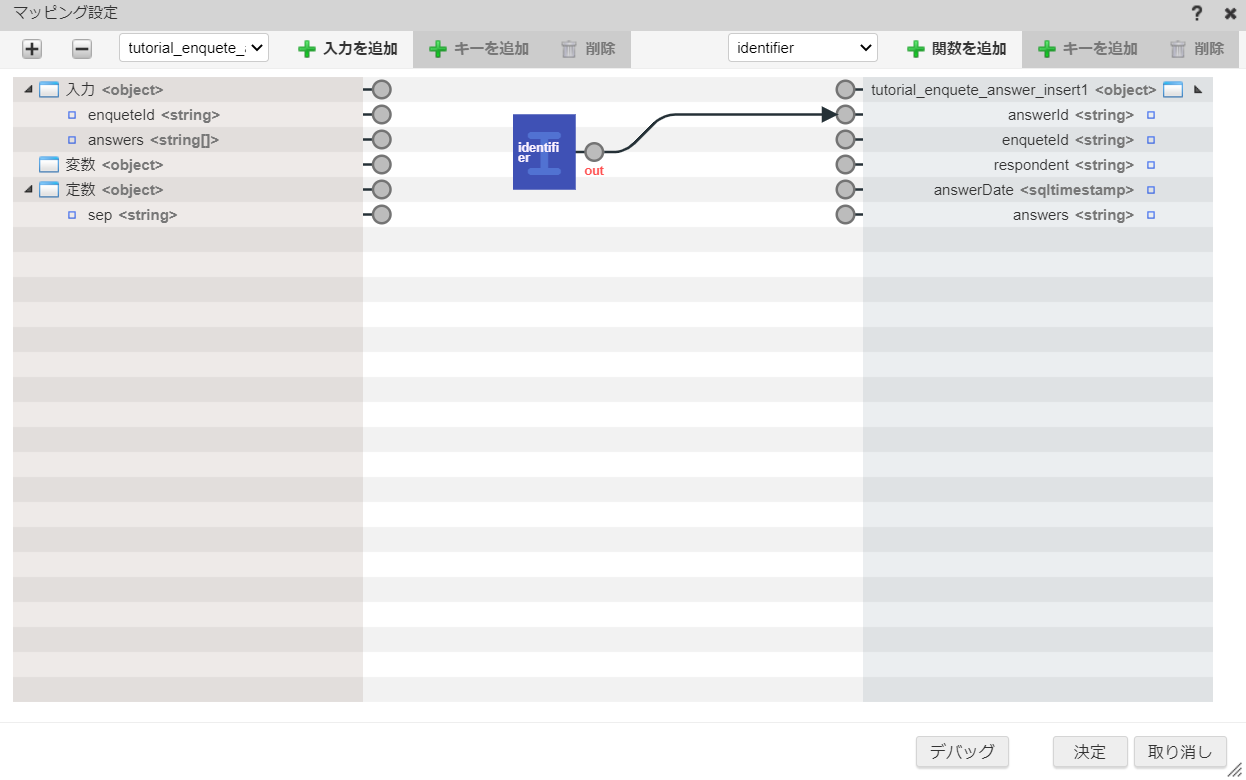Click the 取り消し button

(x=1180, y=752)
